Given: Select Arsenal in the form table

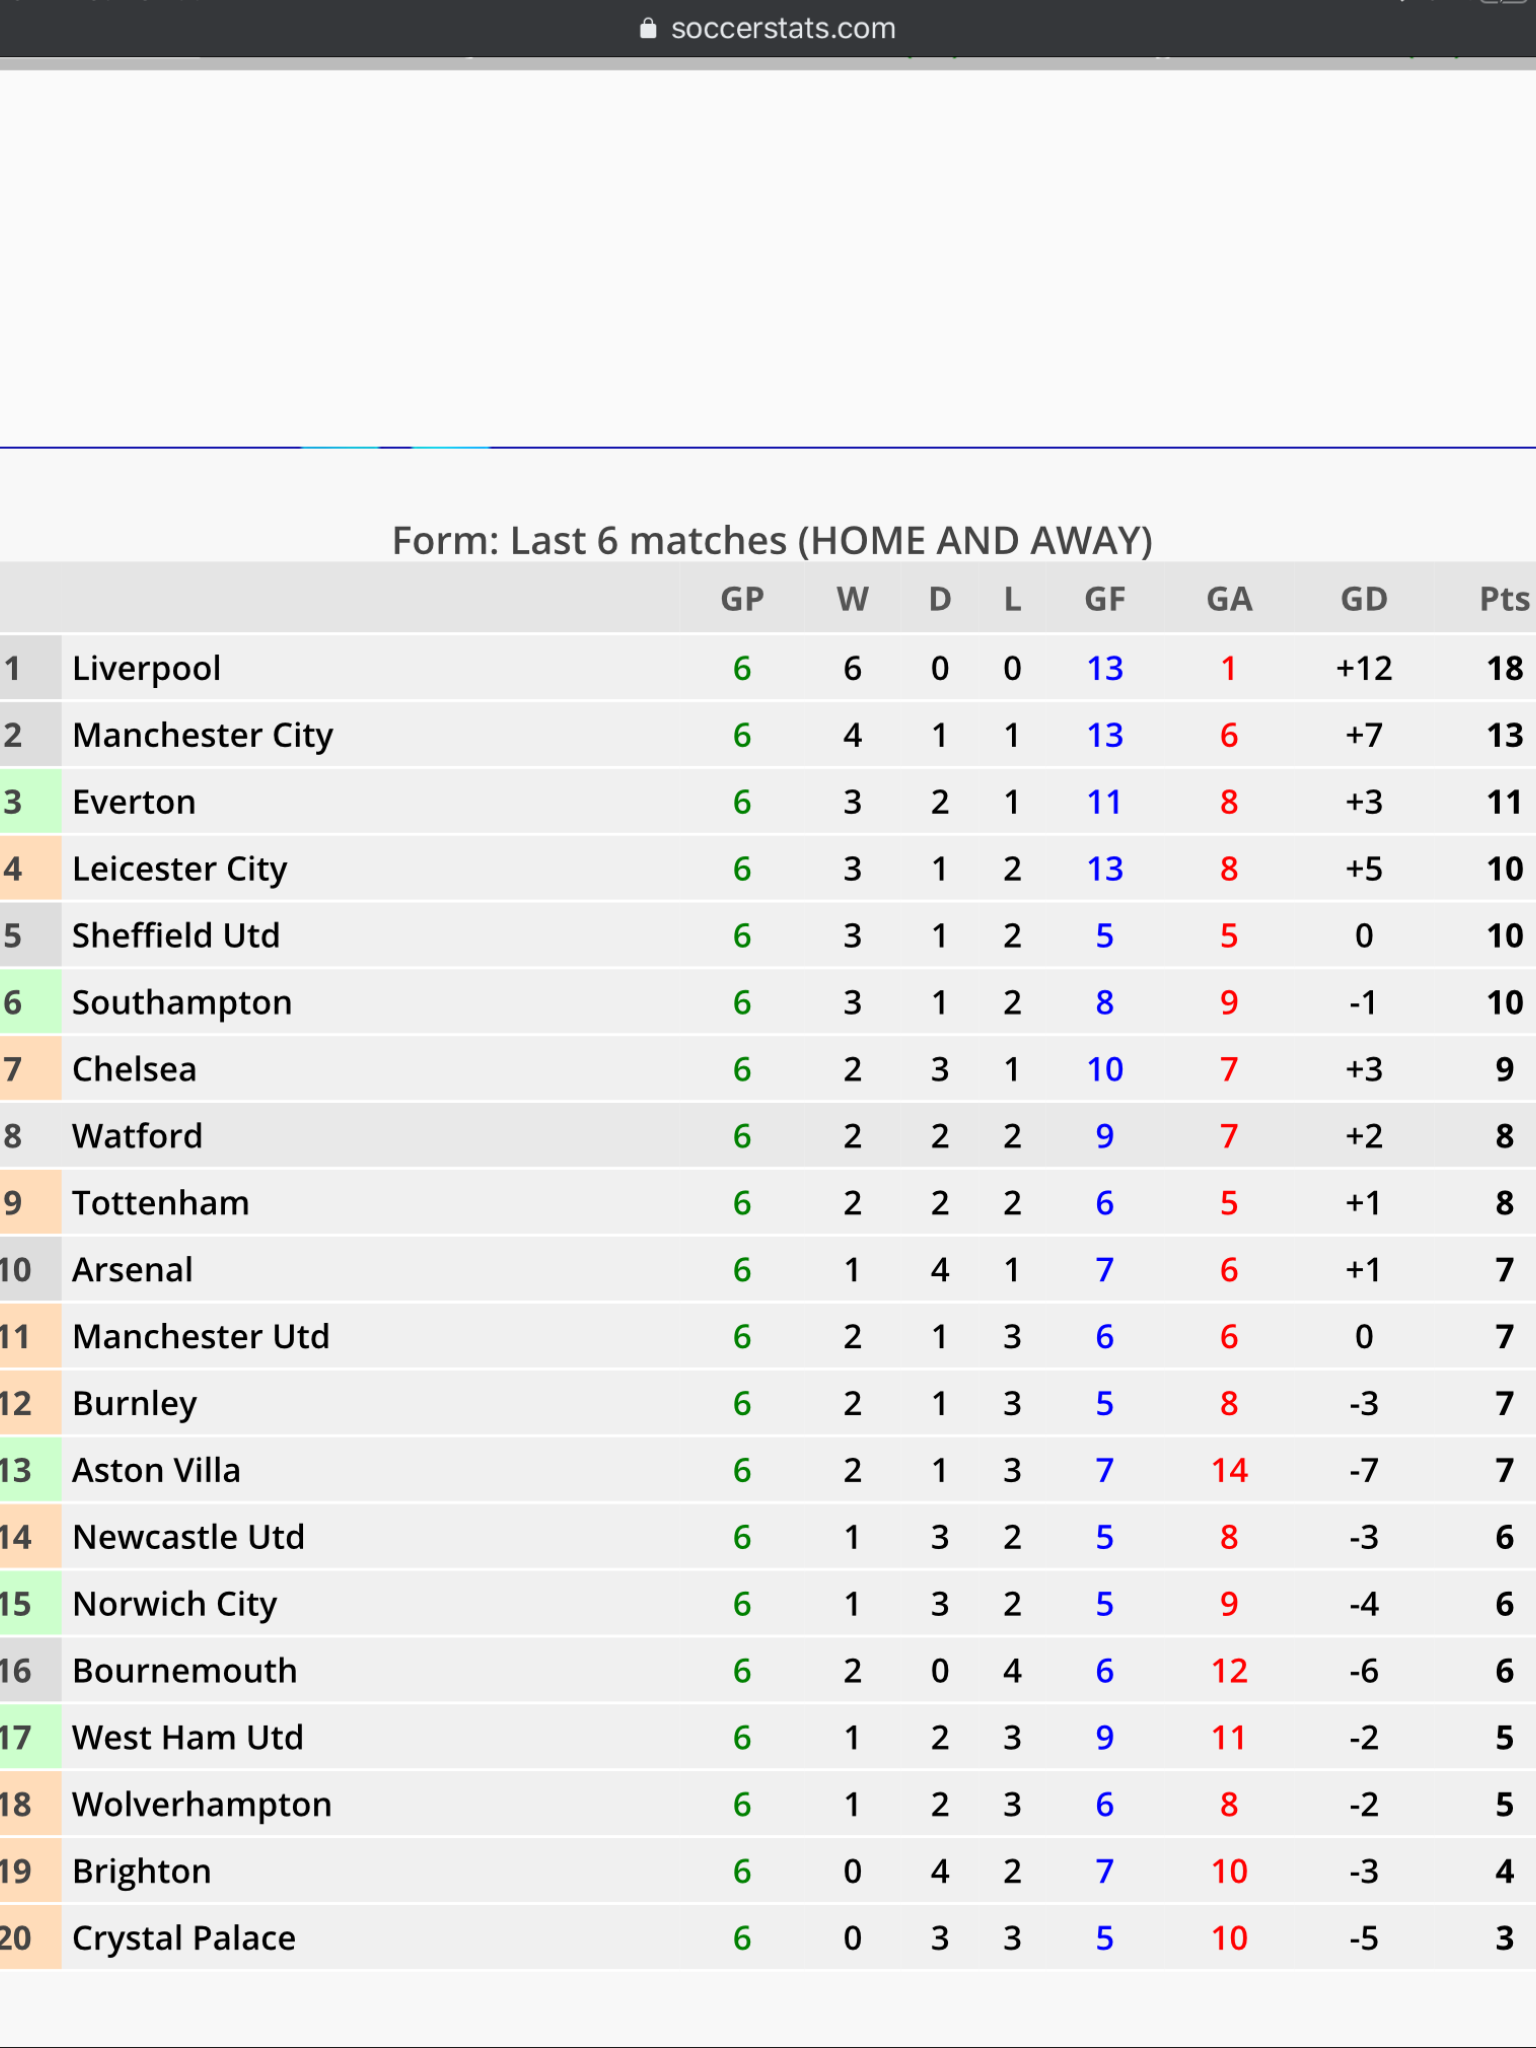Looking at the screenshot, I should point(132,1270).
